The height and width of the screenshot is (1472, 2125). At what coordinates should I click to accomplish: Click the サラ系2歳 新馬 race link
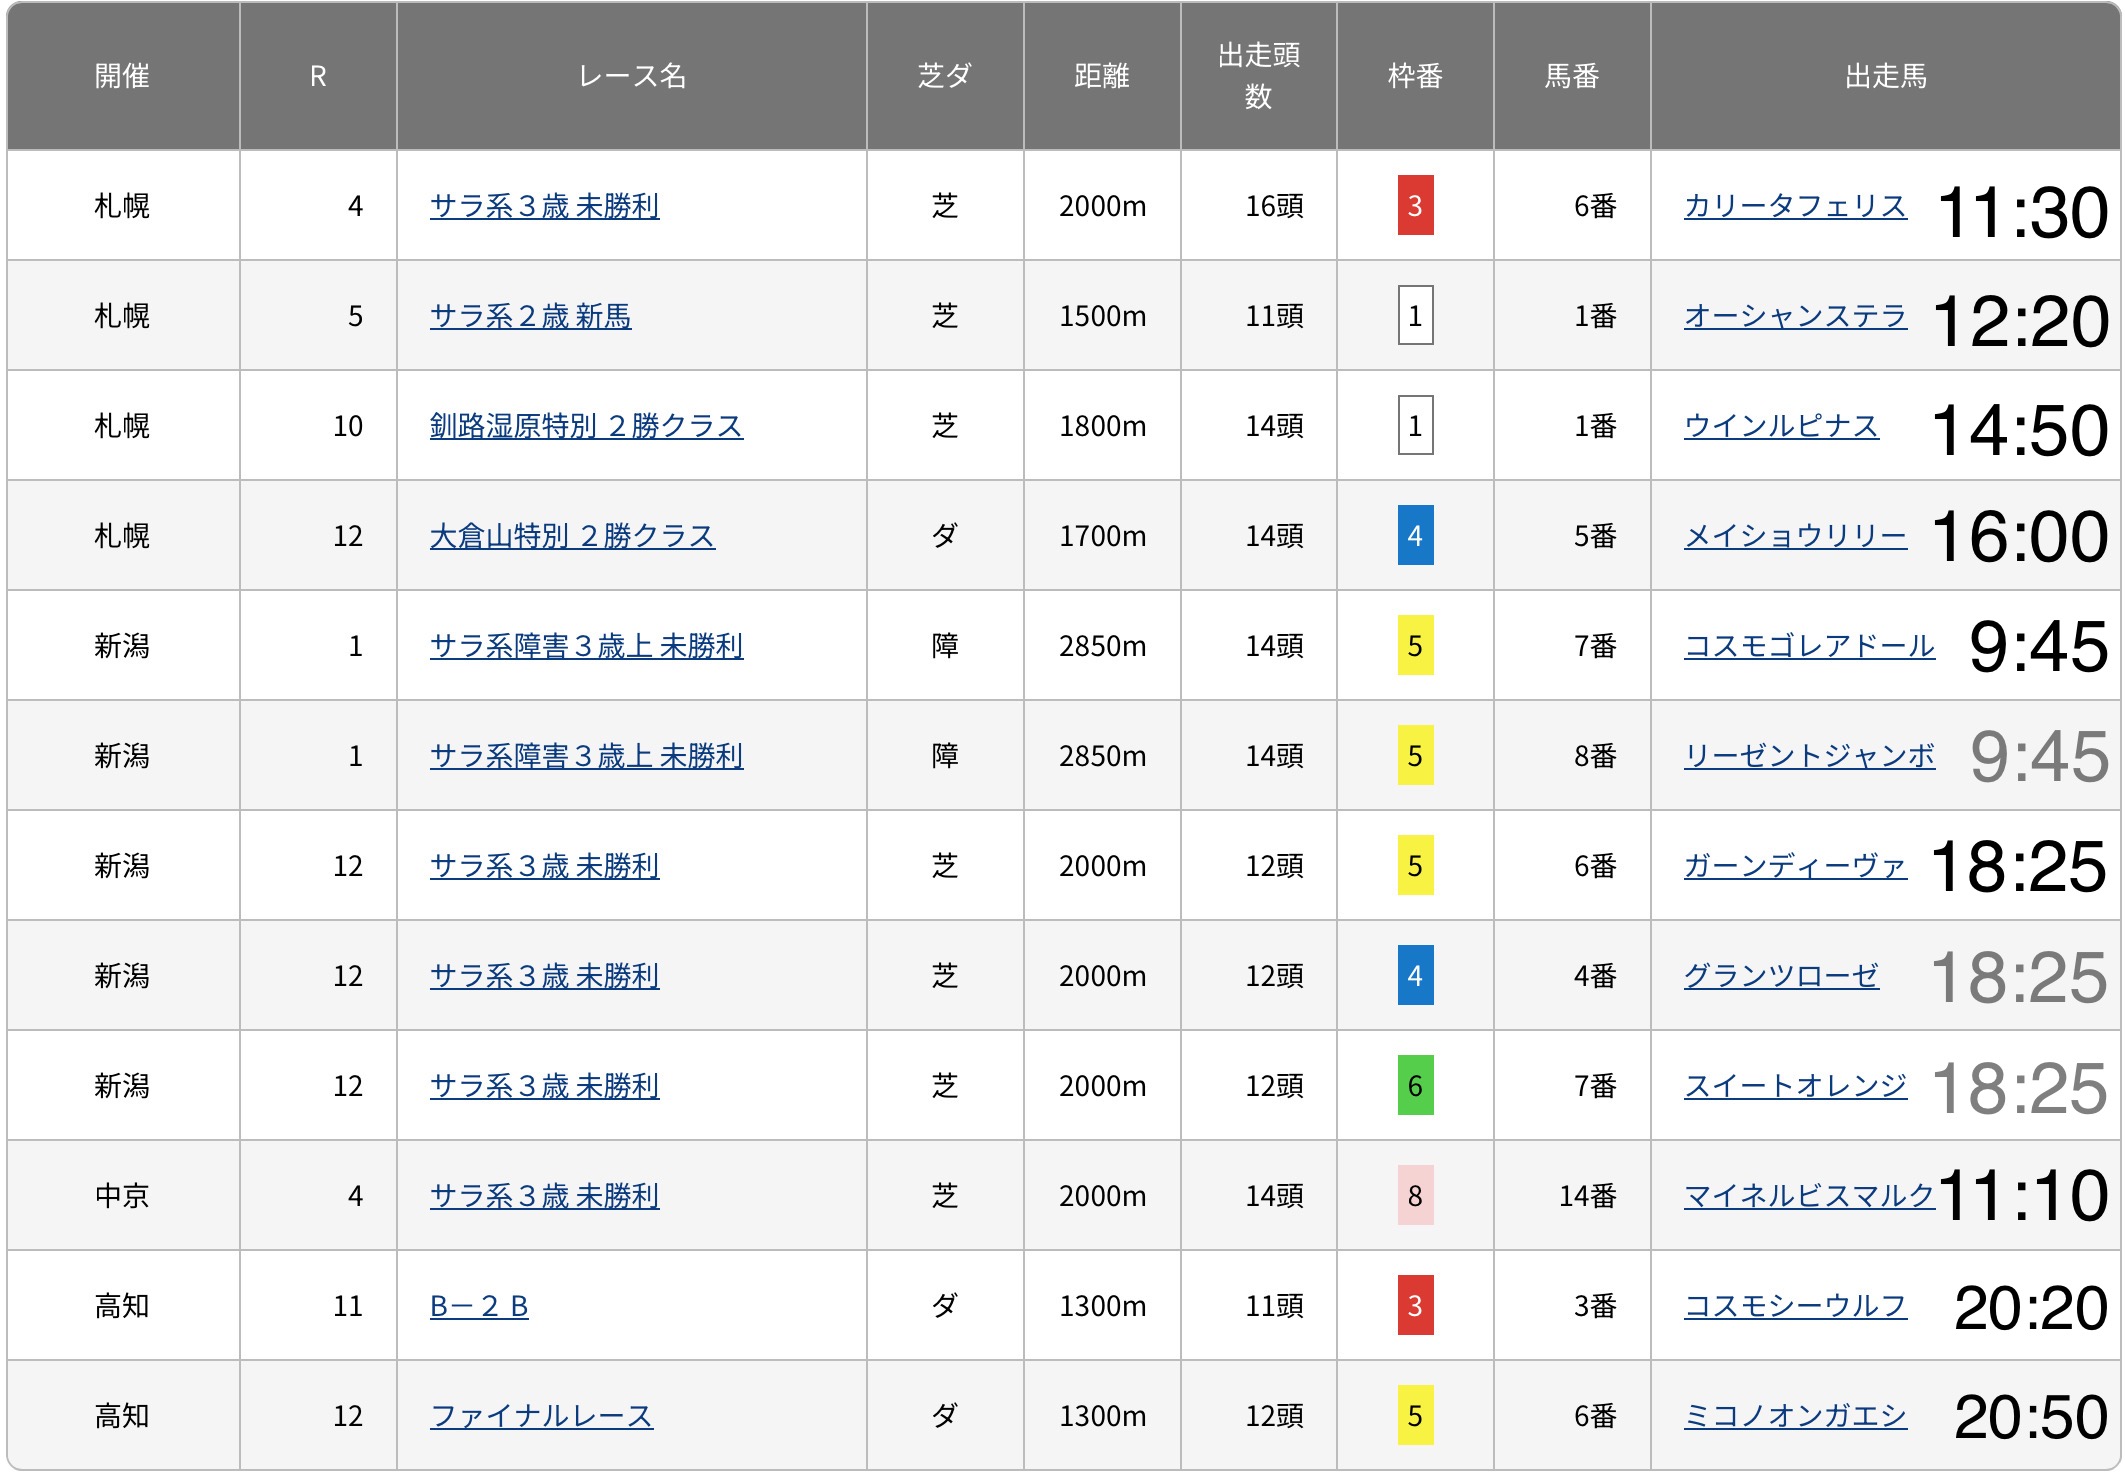click(x=530, y=316)
